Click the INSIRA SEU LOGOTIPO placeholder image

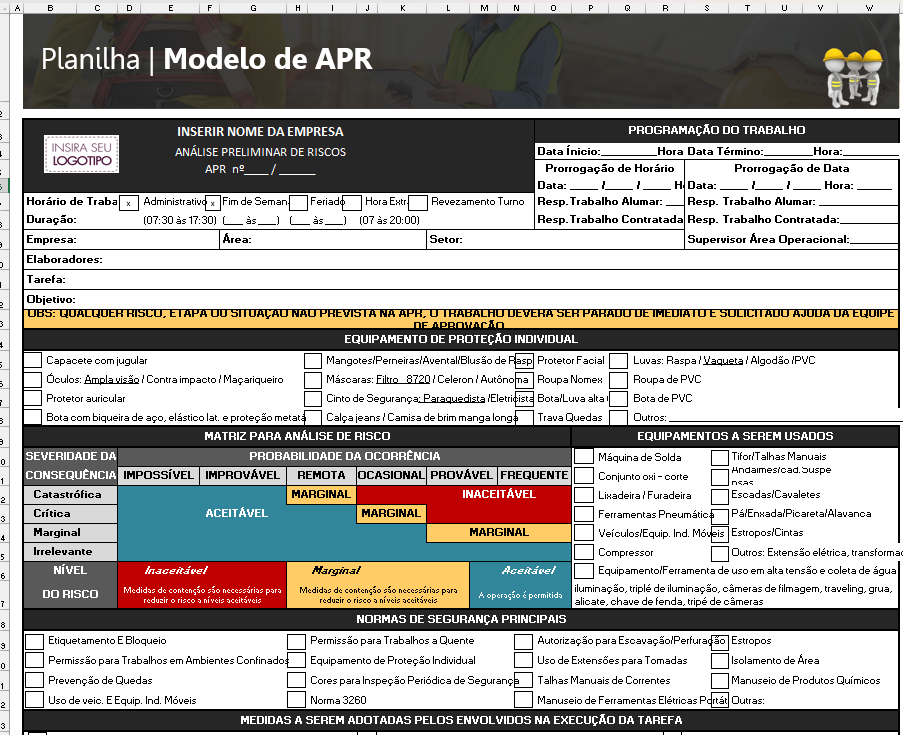(80, 155)
